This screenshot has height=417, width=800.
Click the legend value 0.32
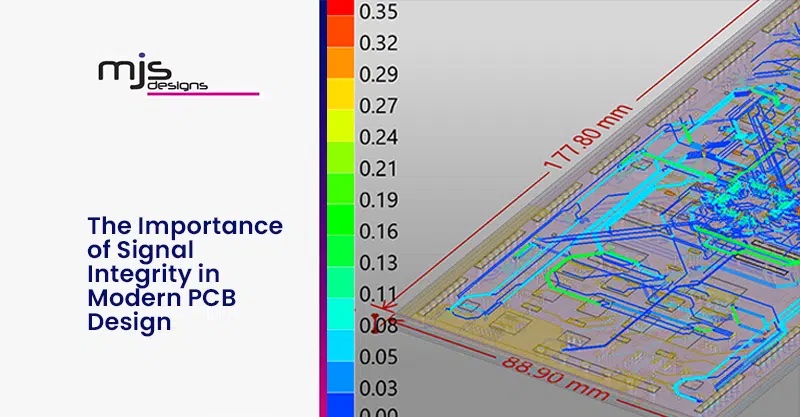click(378, 43)
